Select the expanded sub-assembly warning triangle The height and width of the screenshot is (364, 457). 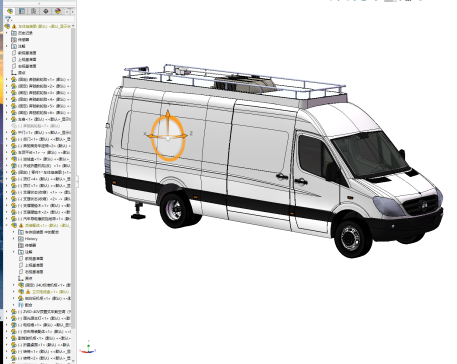pos(21,225)
